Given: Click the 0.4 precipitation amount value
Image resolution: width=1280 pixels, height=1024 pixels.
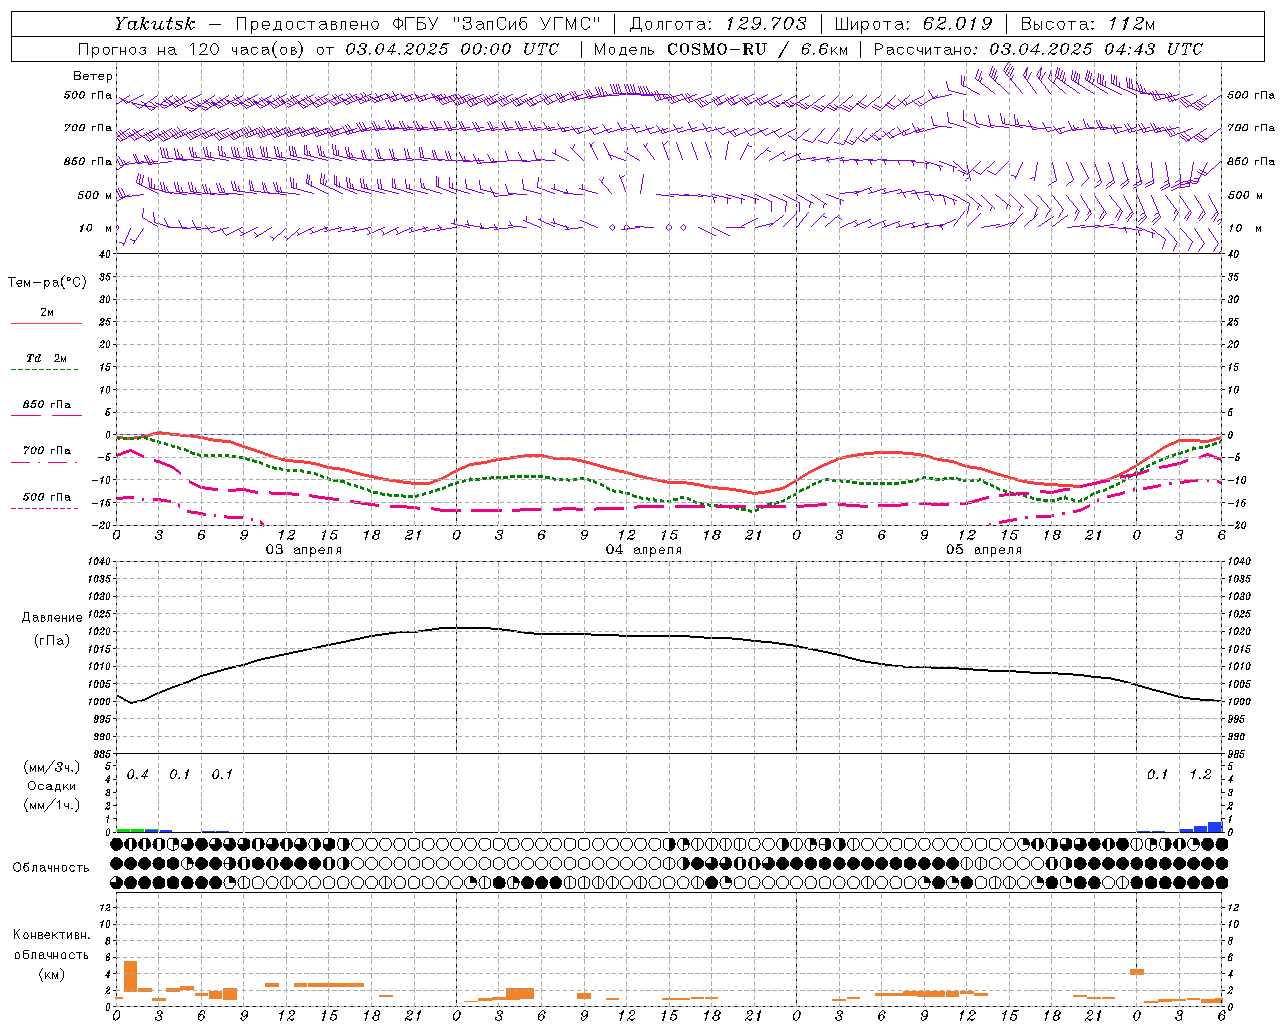Looking at the screenshot, I should [x=138, y=775].
